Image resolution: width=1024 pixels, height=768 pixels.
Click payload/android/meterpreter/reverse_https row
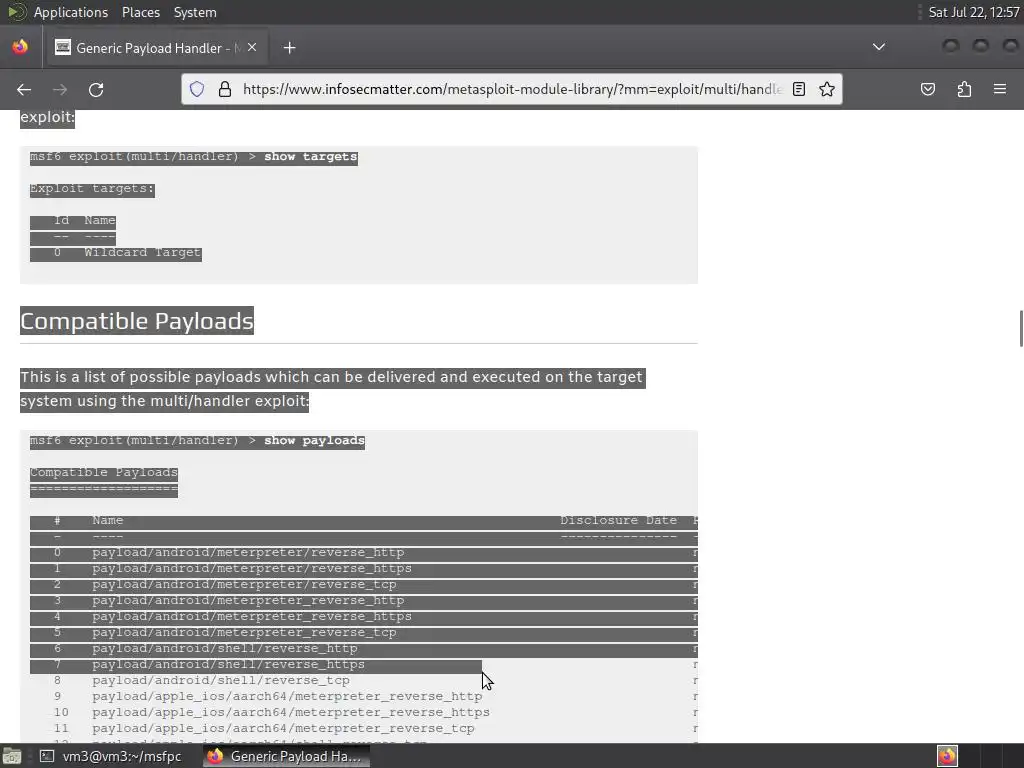364,569
